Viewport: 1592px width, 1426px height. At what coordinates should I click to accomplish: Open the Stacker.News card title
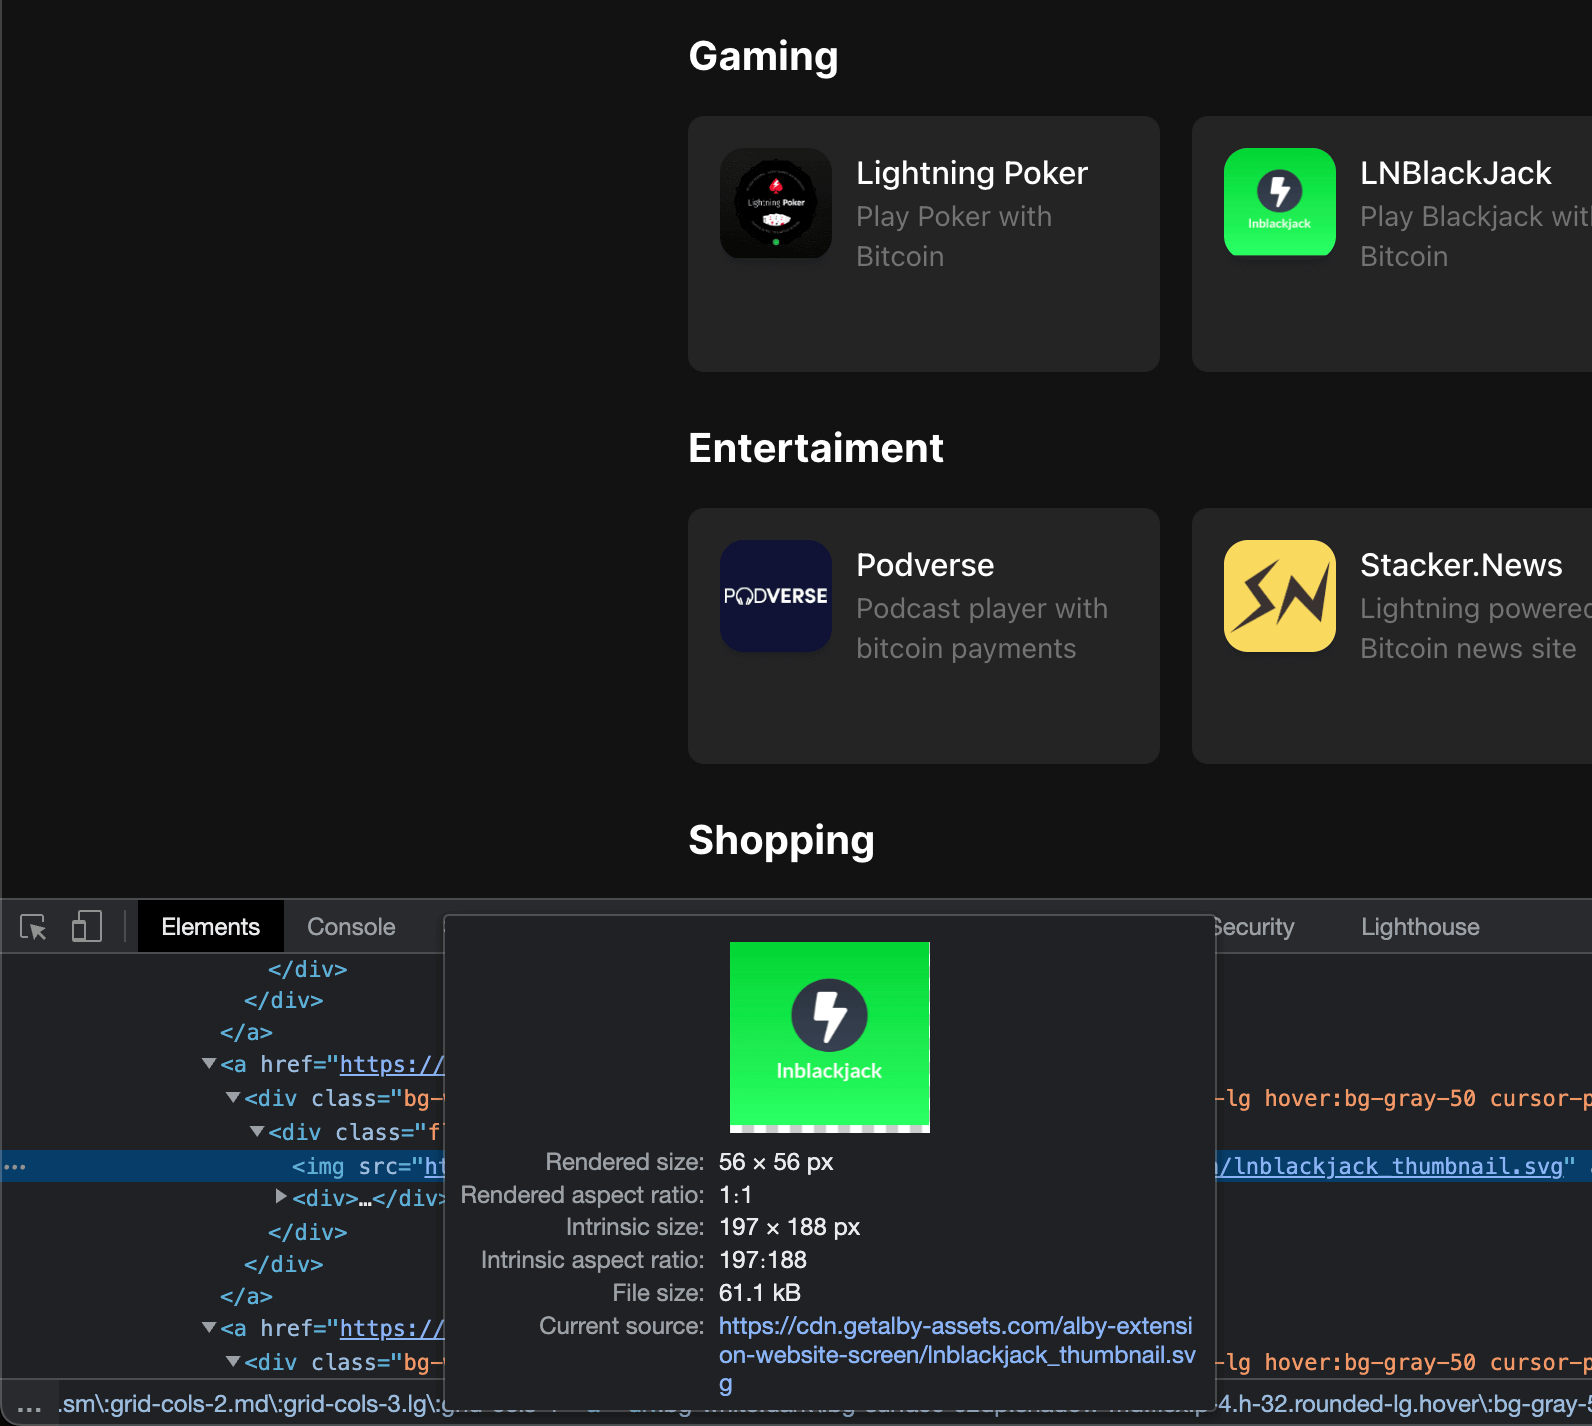[1461, 565]
